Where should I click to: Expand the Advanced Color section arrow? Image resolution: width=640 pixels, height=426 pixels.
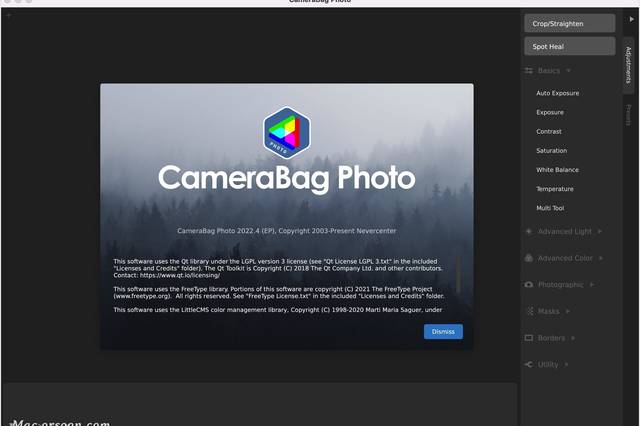(601, 258)
